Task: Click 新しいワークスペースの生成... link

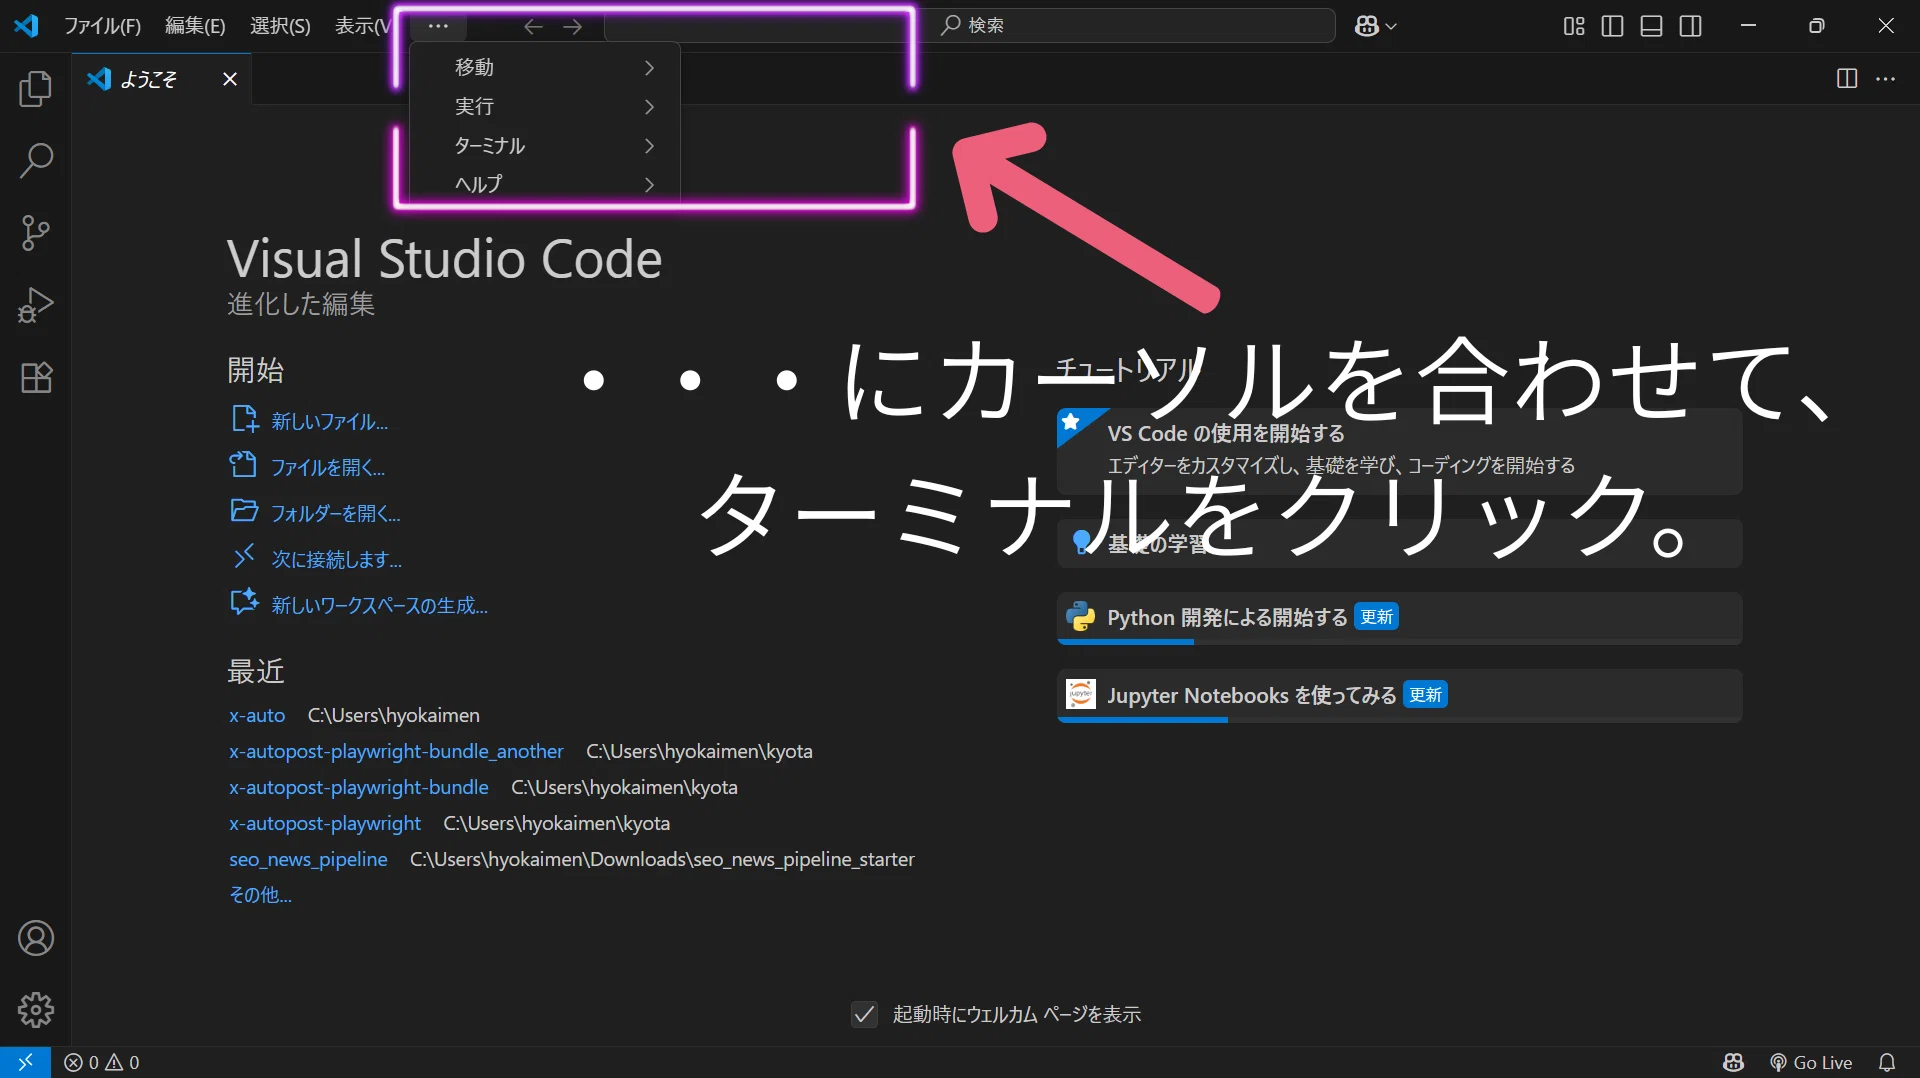Action: pos(359,605)
